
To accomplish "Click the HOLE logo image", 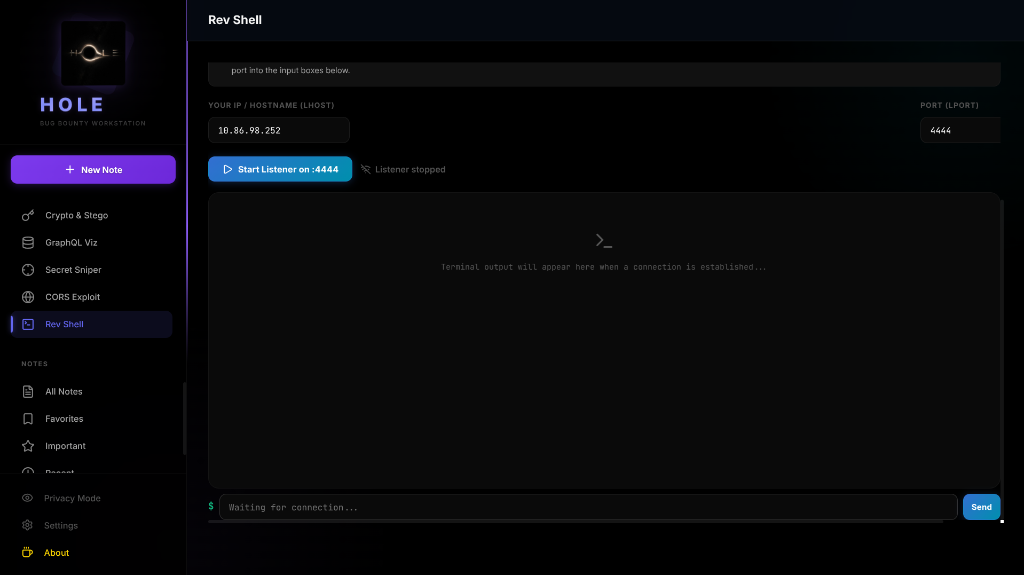I will pyautogui.click(x=93, y=53).
